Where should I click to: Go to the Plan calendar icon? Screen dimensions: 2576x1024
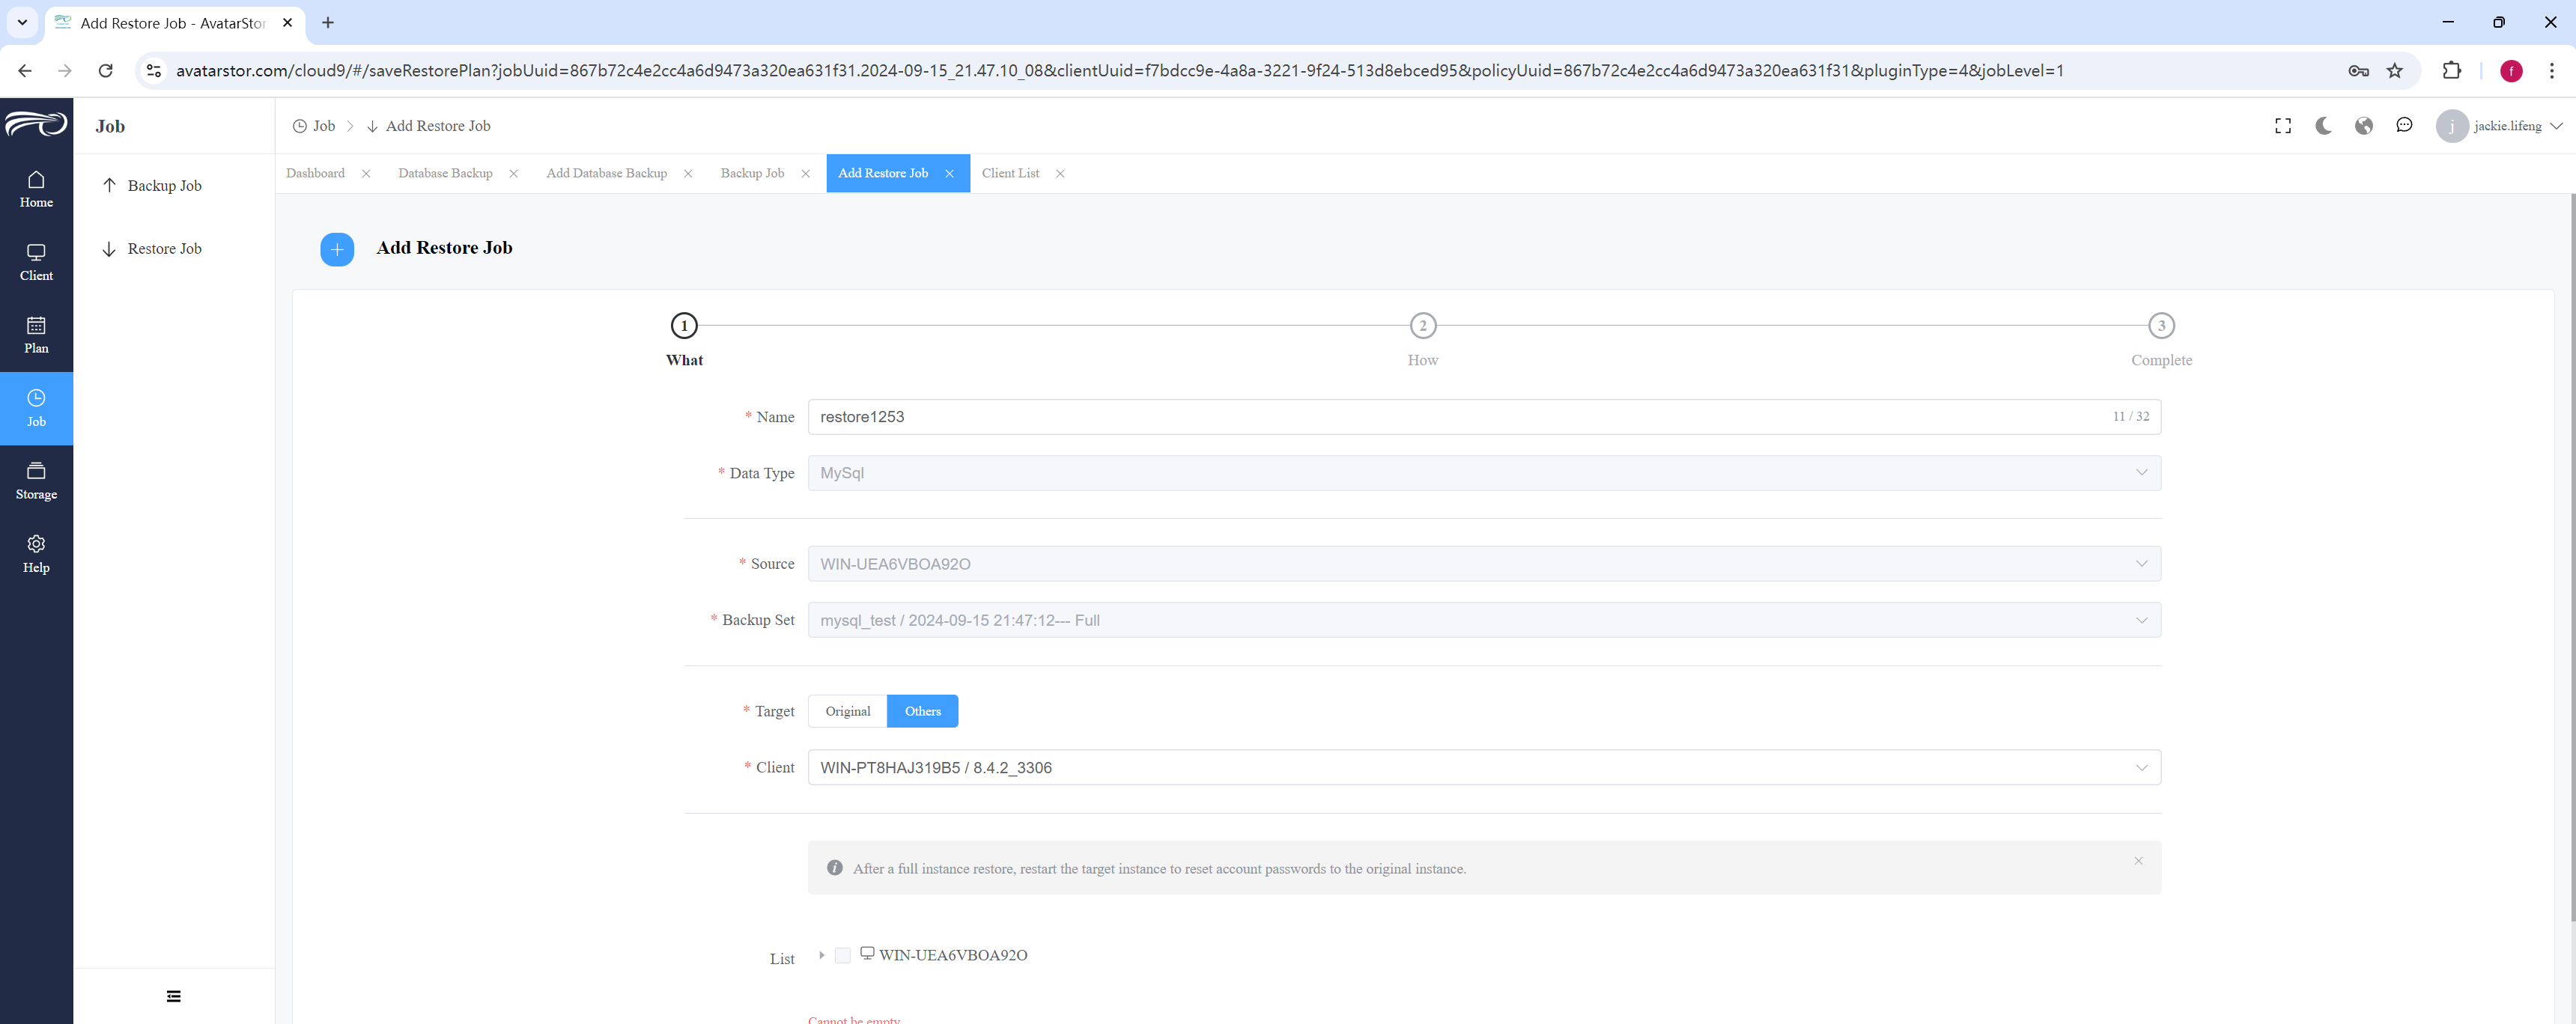pos(36,325)
